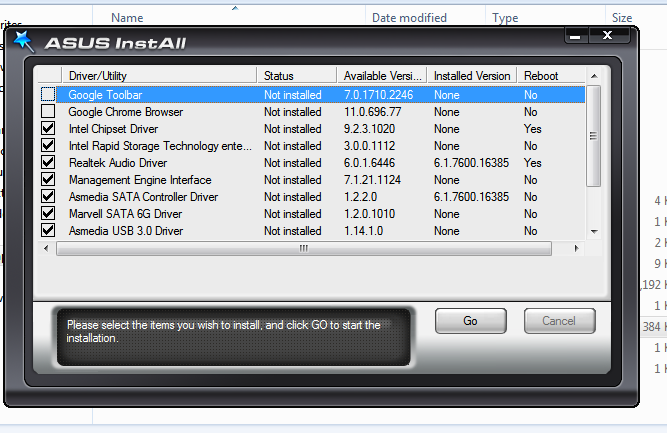Sort list by Status column header
The height and width of the screenshot is (433, 667).
click(296, 76)
